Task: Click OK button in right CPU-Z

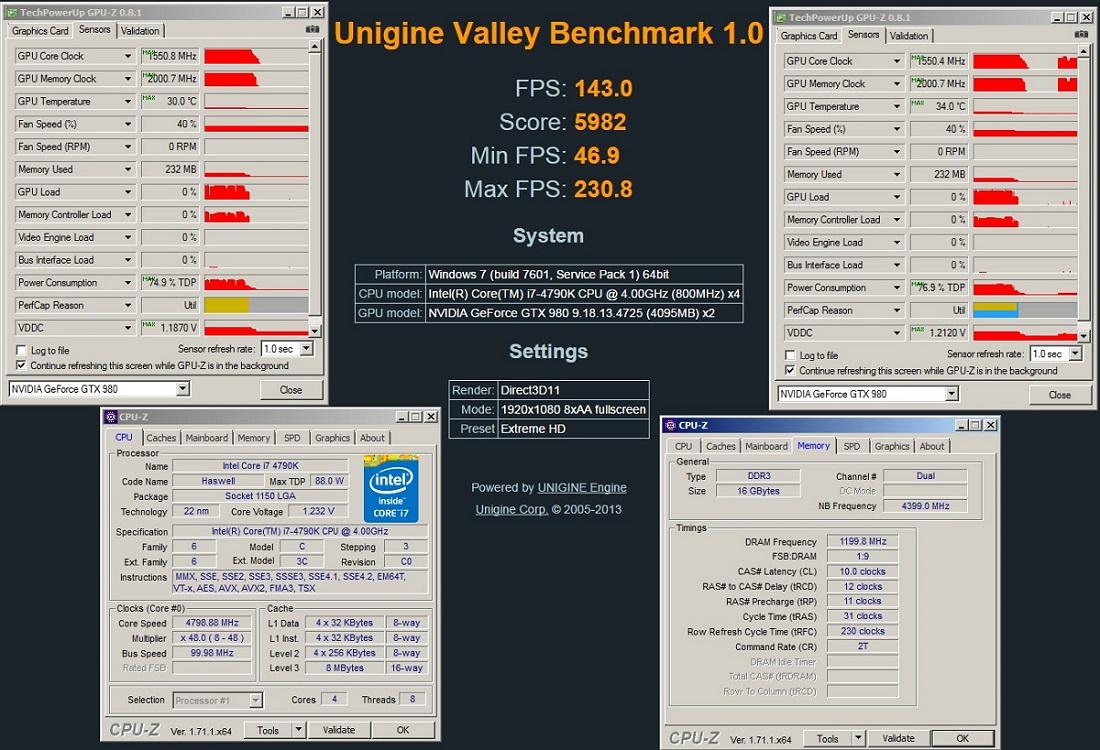Action: pyautogui.click(x=962, y=738)
